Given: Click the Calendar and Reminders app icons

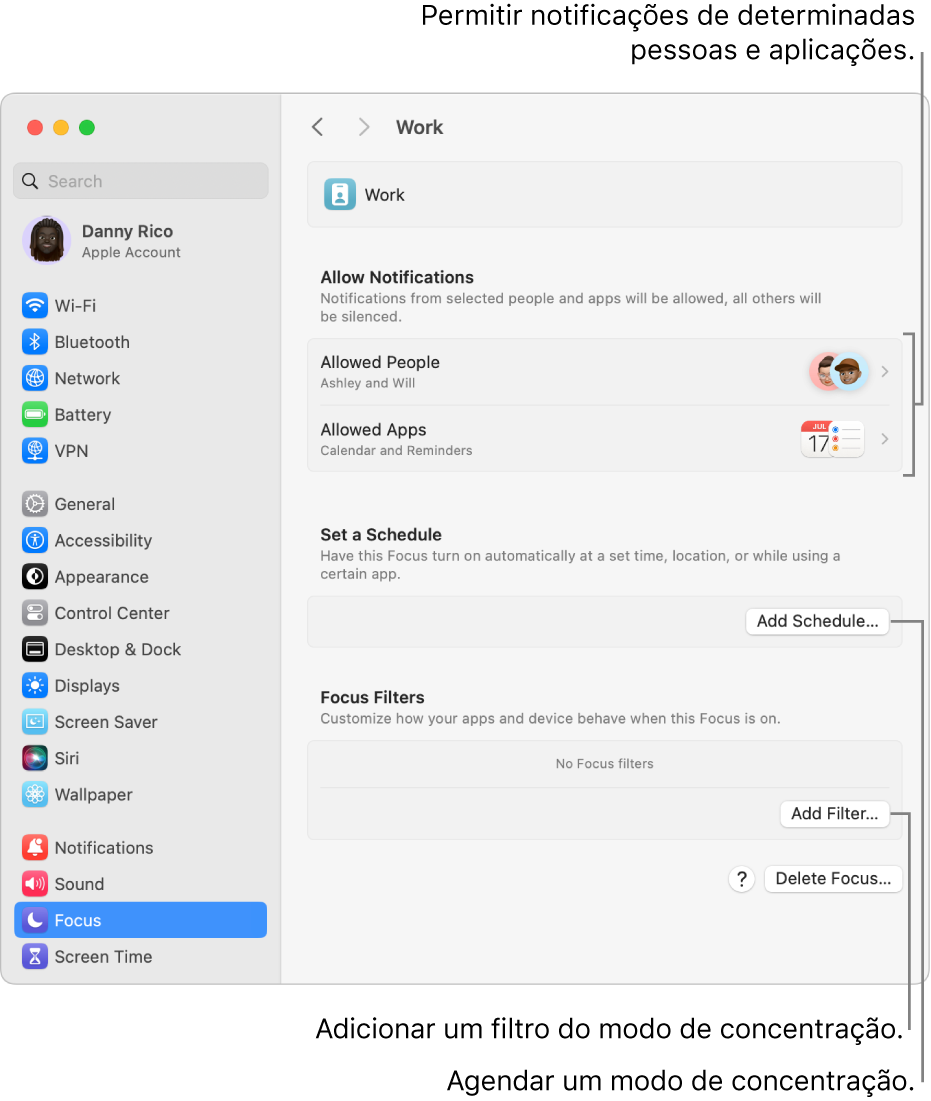Looking at the screenshot, I should (x=832, y=440).
